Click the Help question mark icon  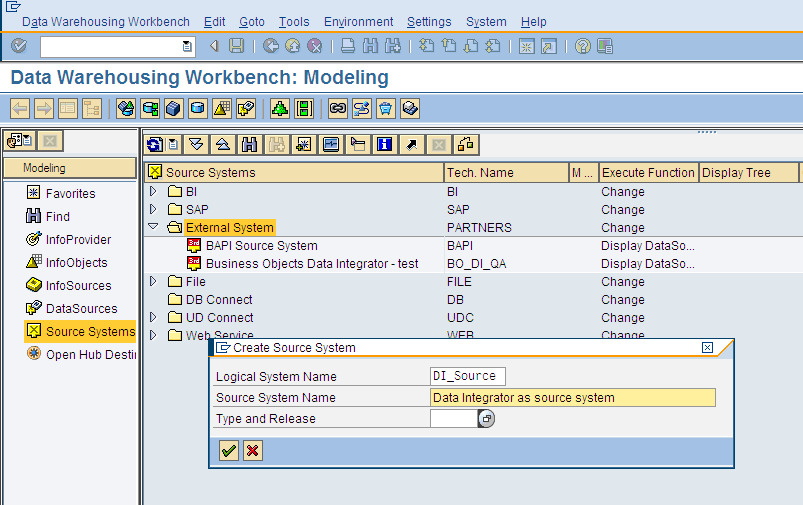(x=582, y=46)
